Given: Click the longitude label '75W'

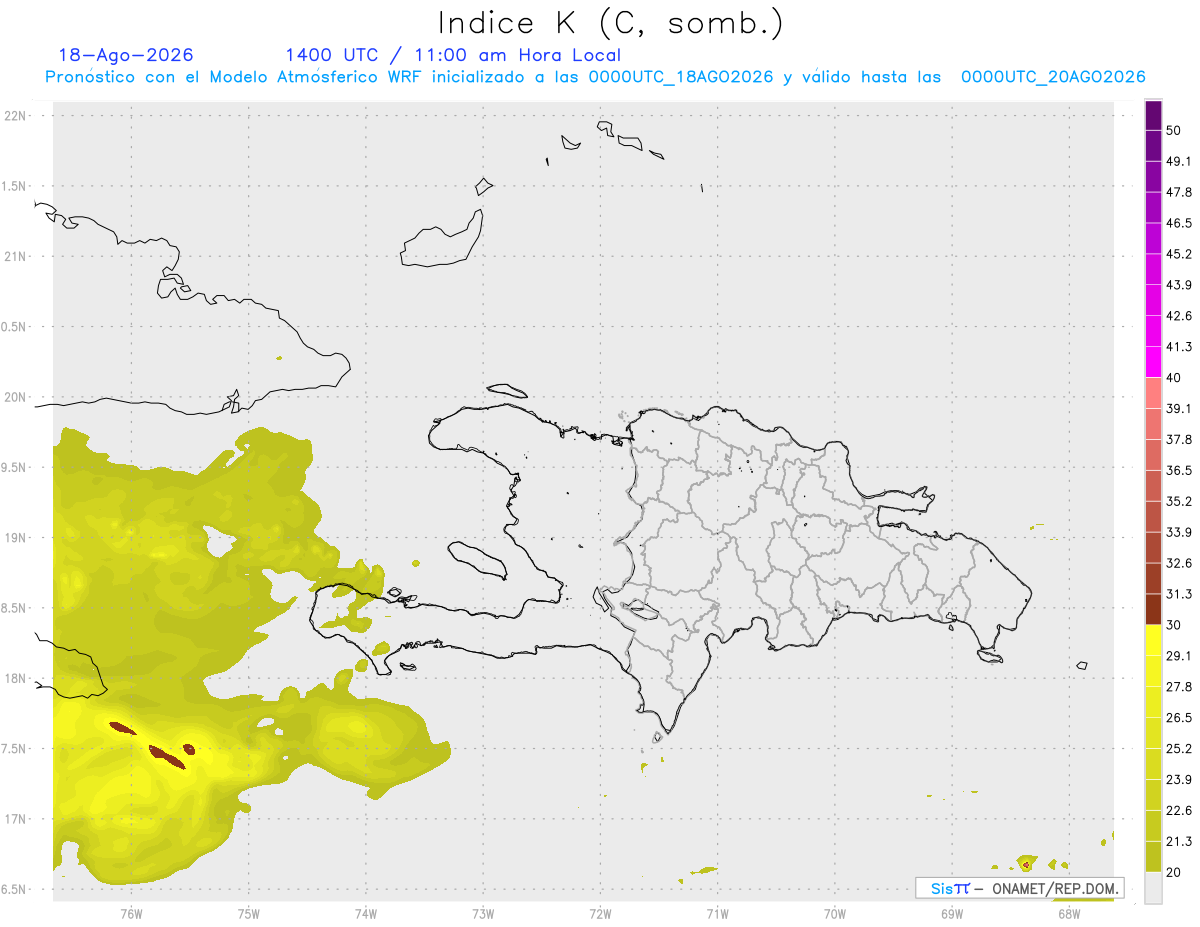Looking at the screenshot, I should [x=249, y=914].
